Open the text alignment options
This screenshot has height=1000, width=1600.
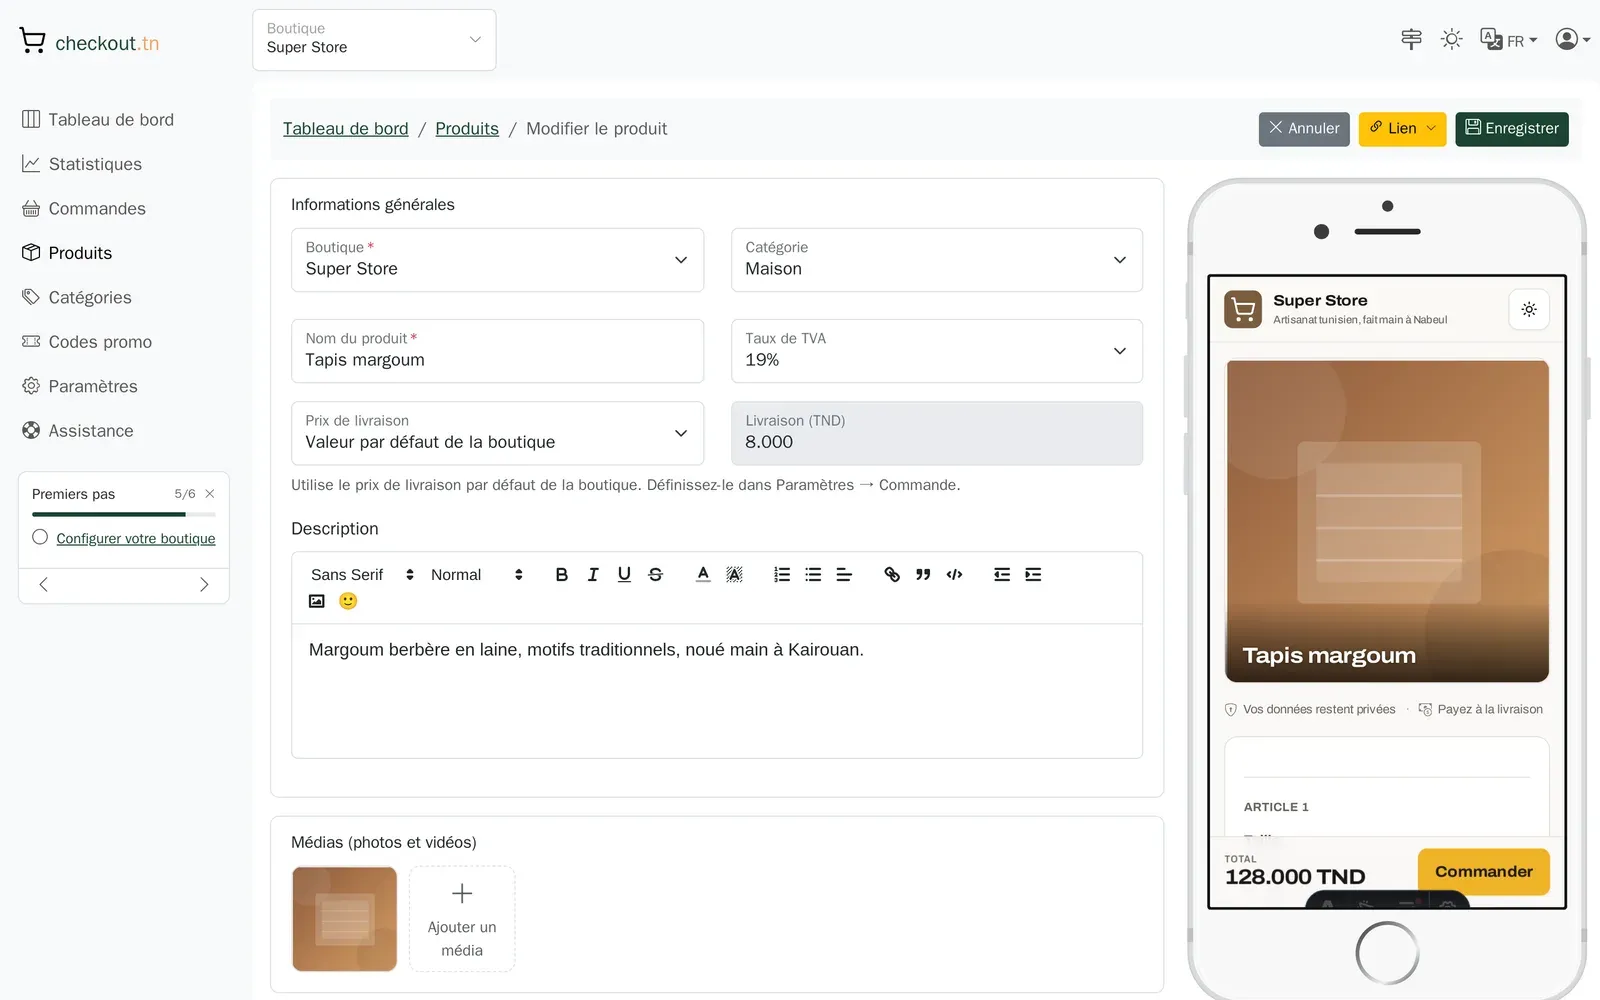coord(844,575)
